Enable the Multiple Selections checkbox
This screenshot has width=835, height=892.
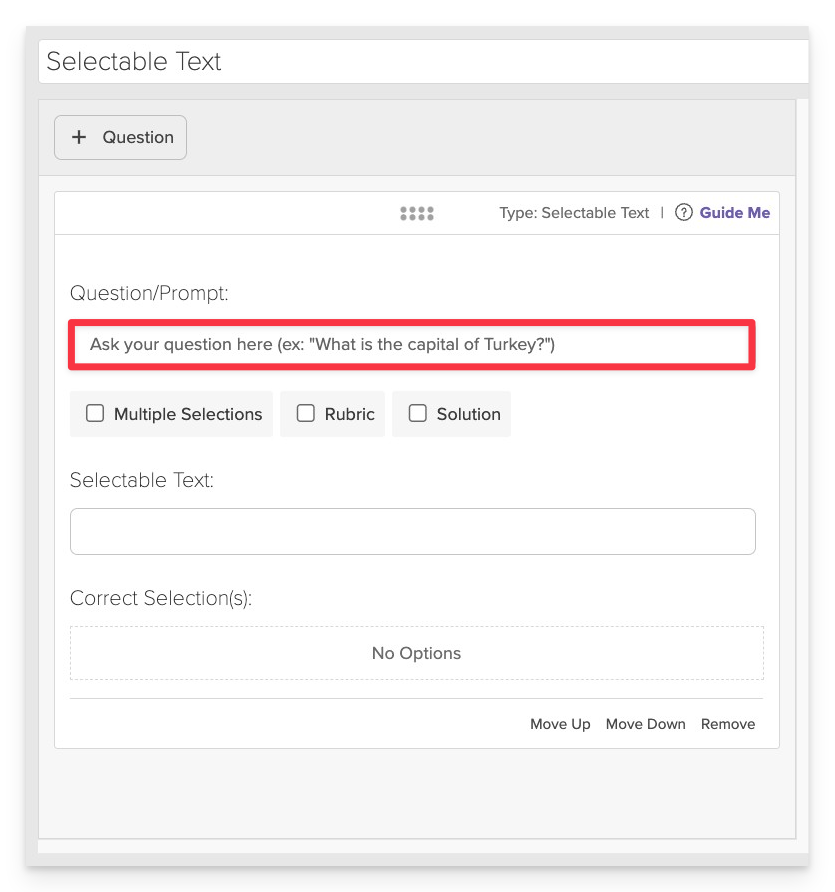95,413
